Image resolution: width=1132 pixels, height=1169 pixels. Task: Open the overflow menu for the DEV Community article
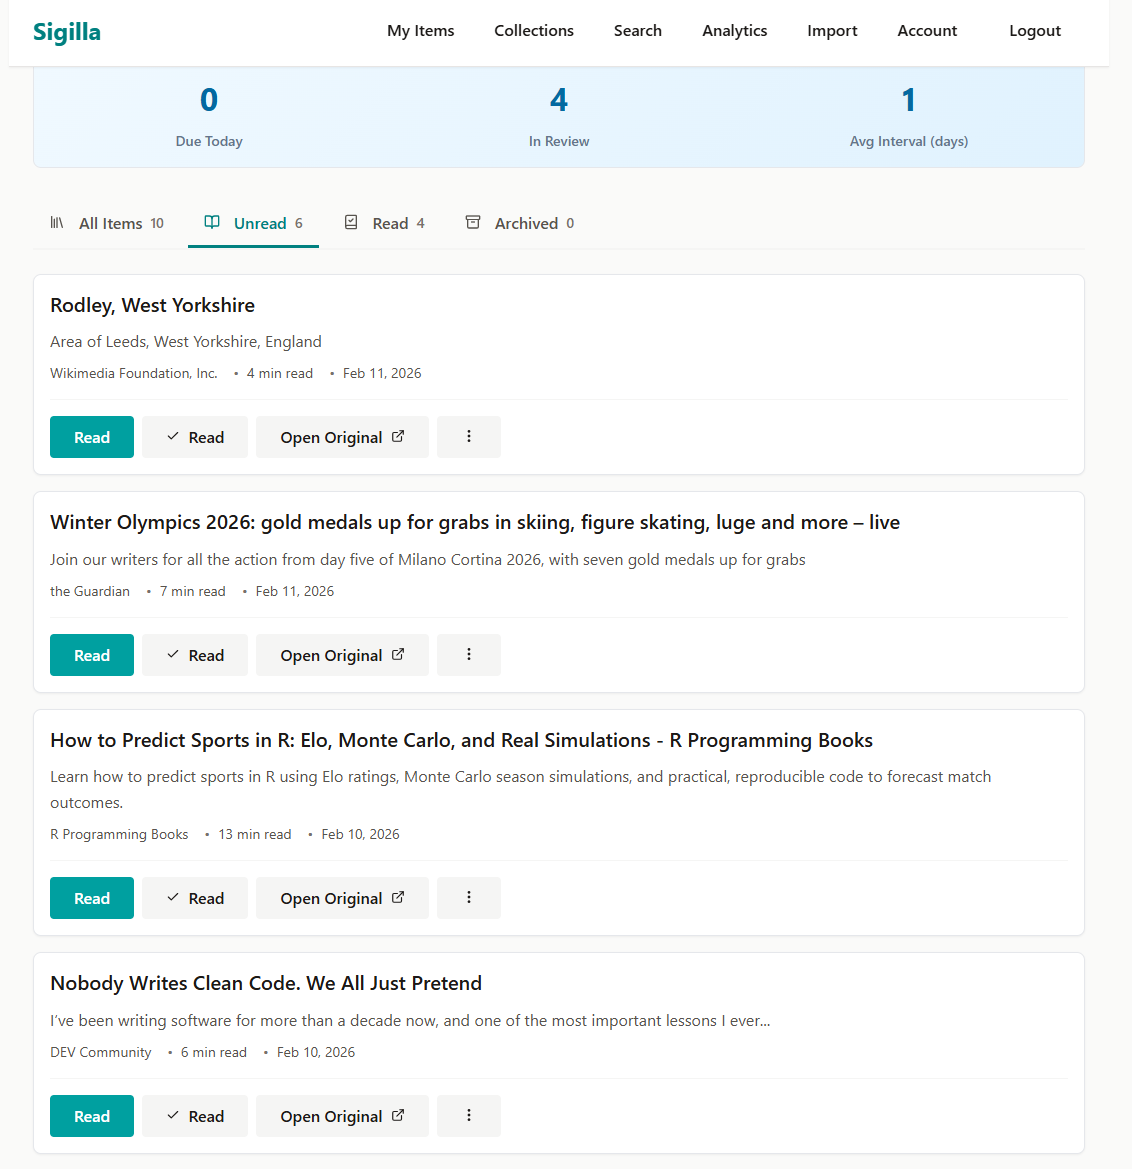469,1116
